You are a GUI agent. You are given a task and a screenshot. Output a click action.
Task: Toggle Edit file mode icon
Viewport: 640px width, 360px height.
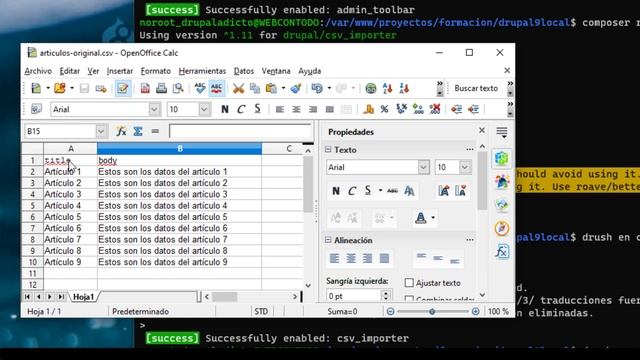click(122, 88)
